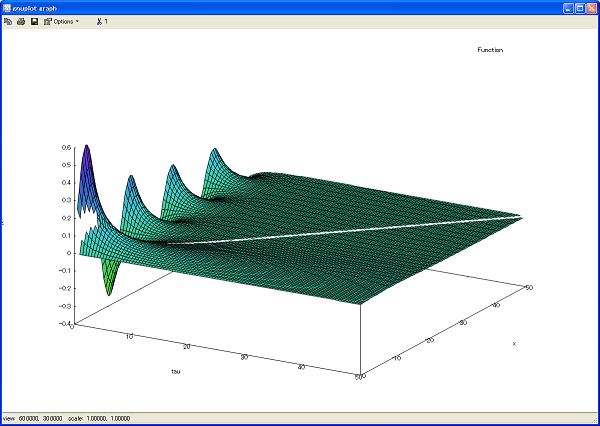The height and width of the screenshot is (426, 600).
Task: Click the 'Function' legend label
Action: (x=490, y=50)
